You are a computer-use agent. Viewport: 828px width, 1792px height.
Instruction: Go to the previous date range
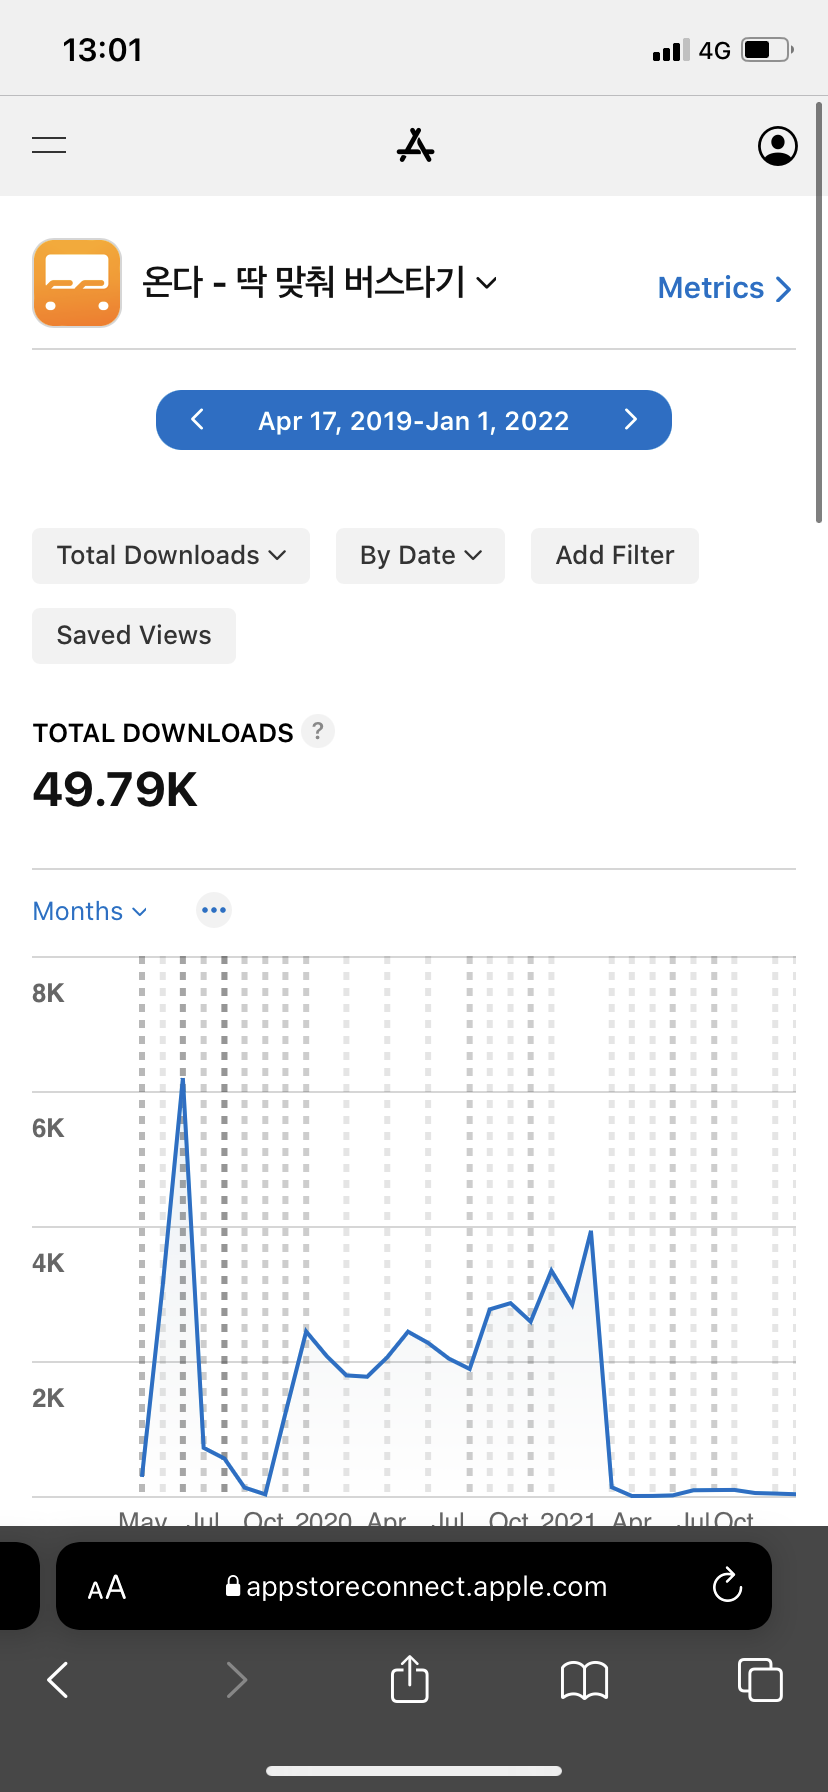point(198,420)
